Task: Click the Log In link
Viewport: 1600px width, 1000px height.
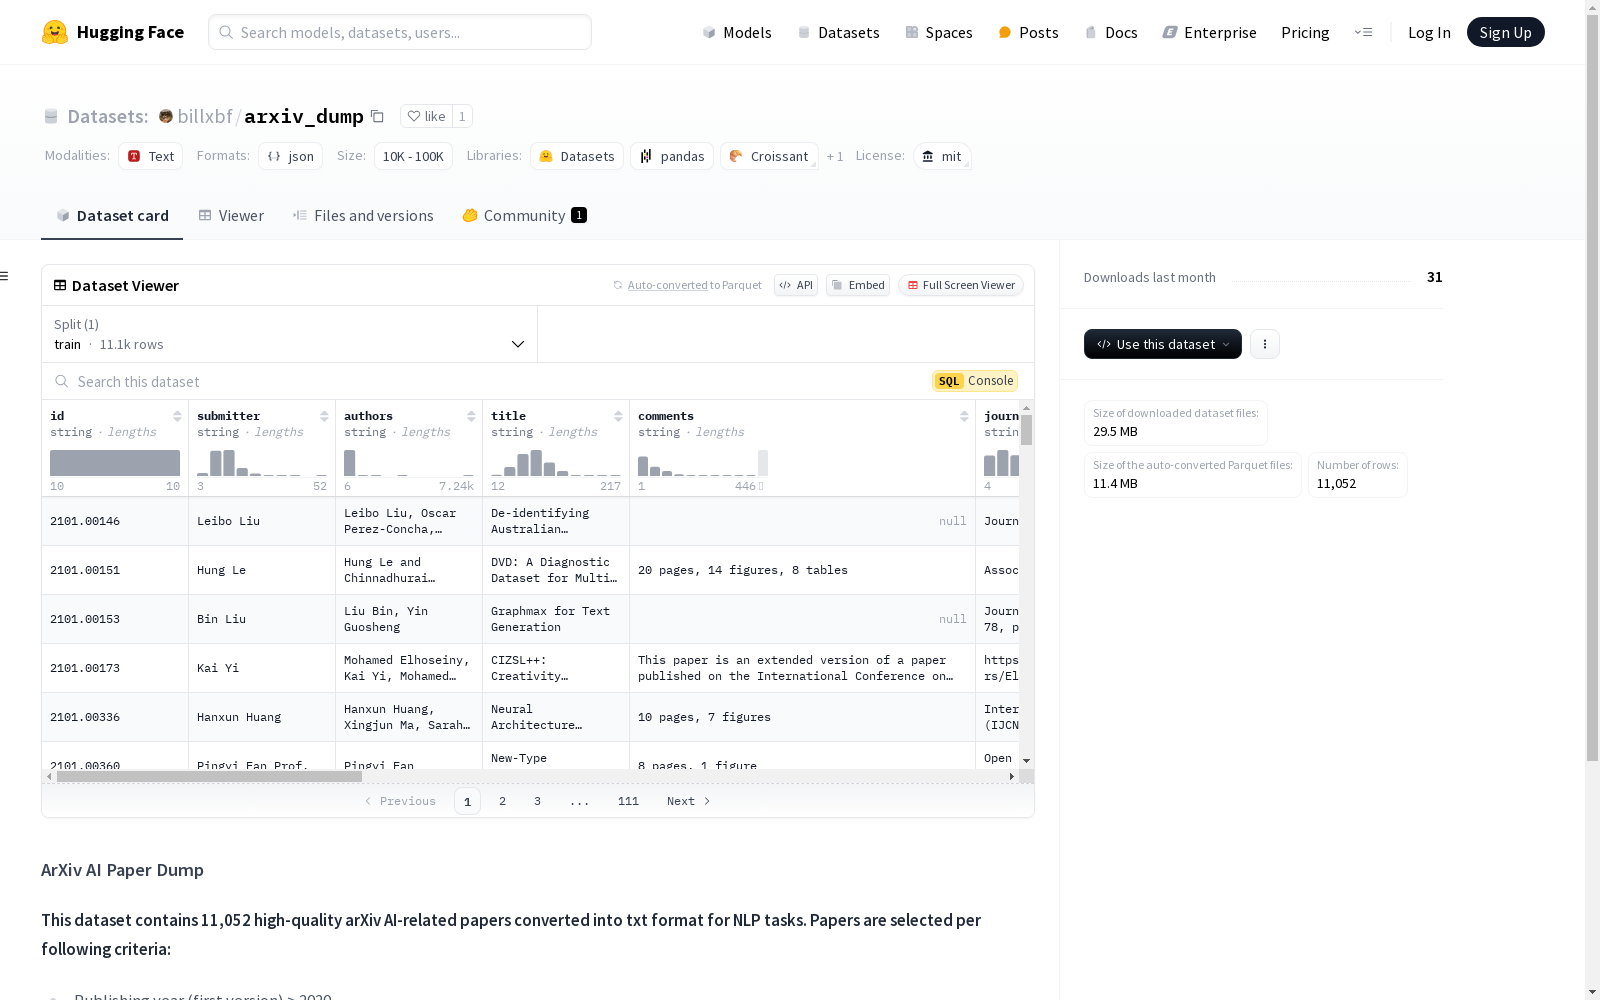Action: click(1429, 32)
